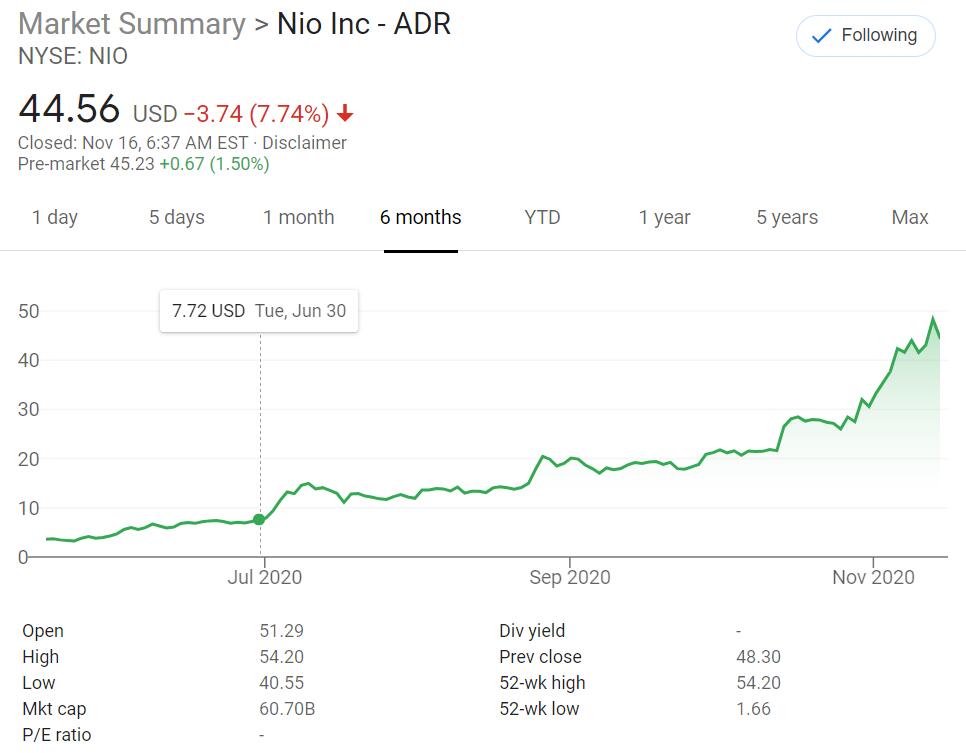Click the blue checkmark in Following button
Viewport: 966px width, 753px height.
tap(822, 34)
